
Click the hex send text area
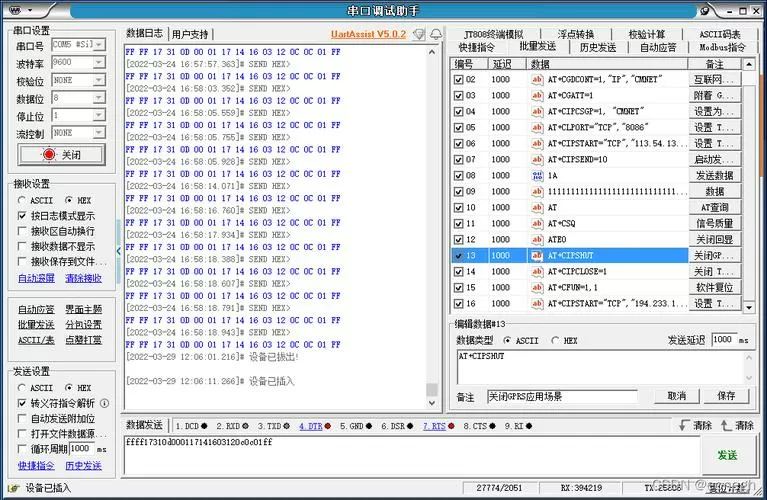click(412, 455)
